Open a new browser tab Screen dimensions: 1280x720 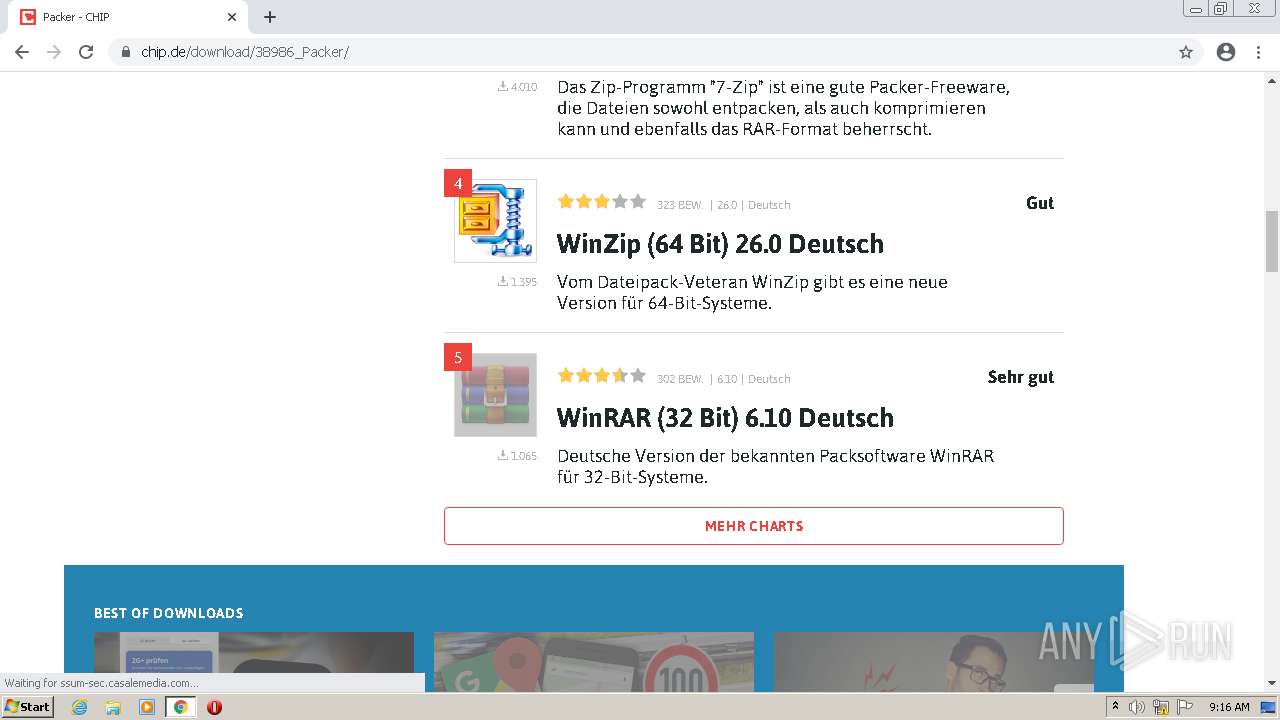click(270, 17)
